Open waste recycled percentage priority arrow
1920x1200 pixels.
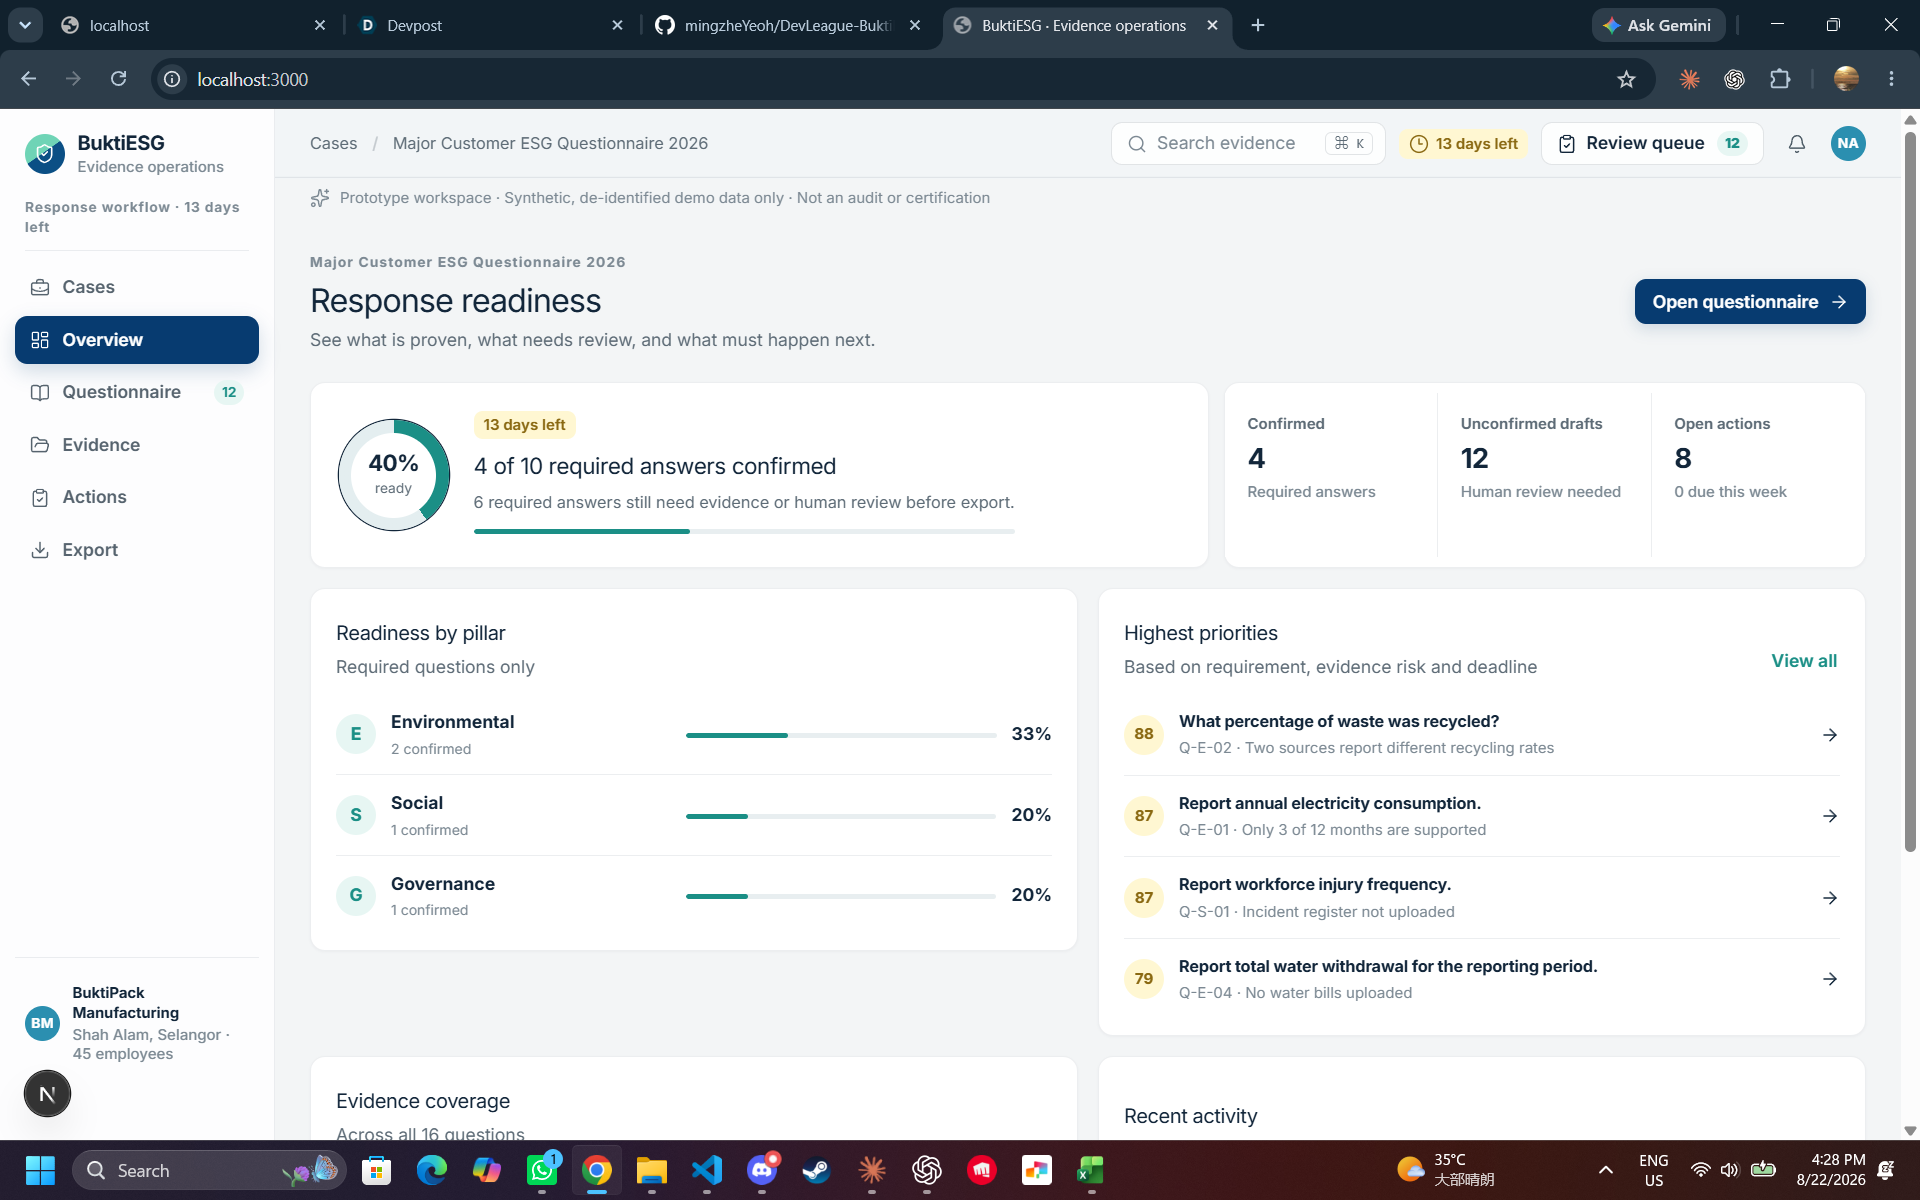click(1830, 735)
